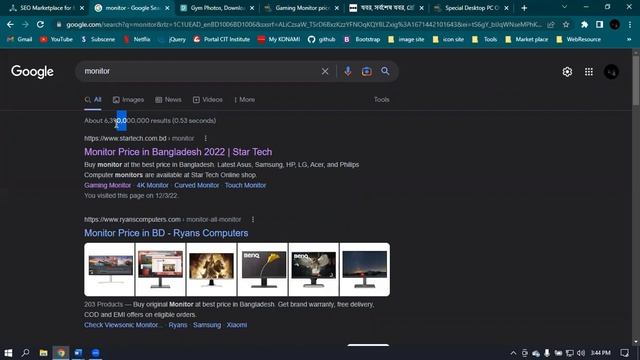This screenshot has height=360, width=640.
Task: Open the Samsung sitelink under Ryans
Action: (x=207, y=325)
